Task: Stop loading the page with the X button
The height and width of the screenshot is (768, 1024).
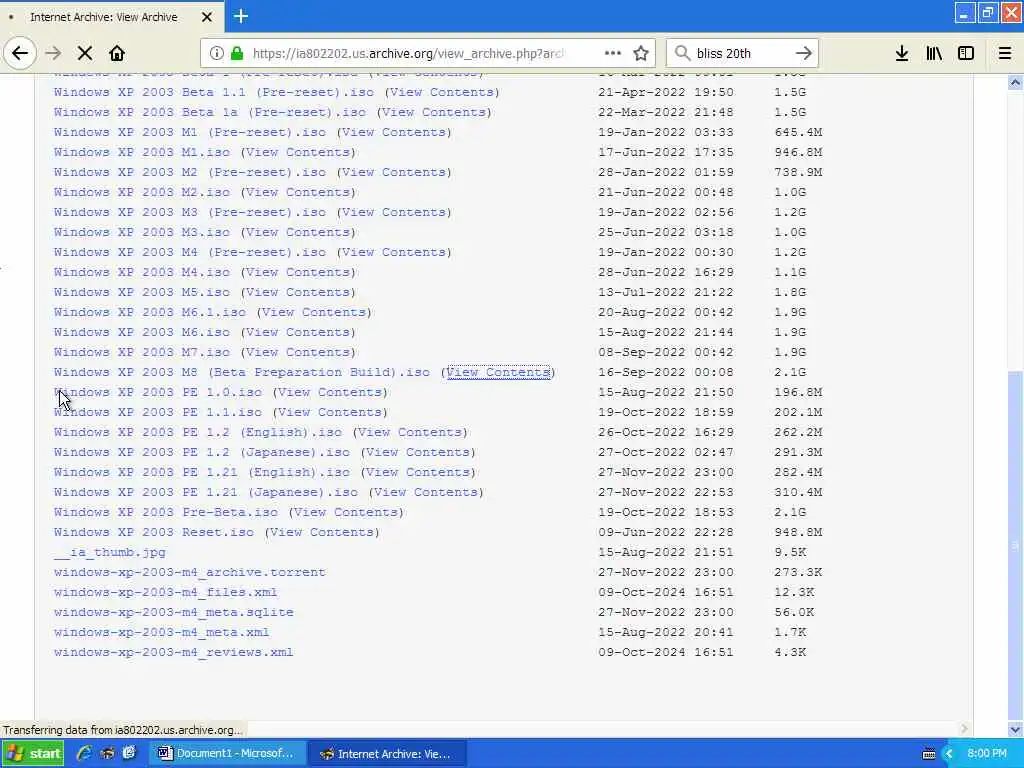Action: 85,53
